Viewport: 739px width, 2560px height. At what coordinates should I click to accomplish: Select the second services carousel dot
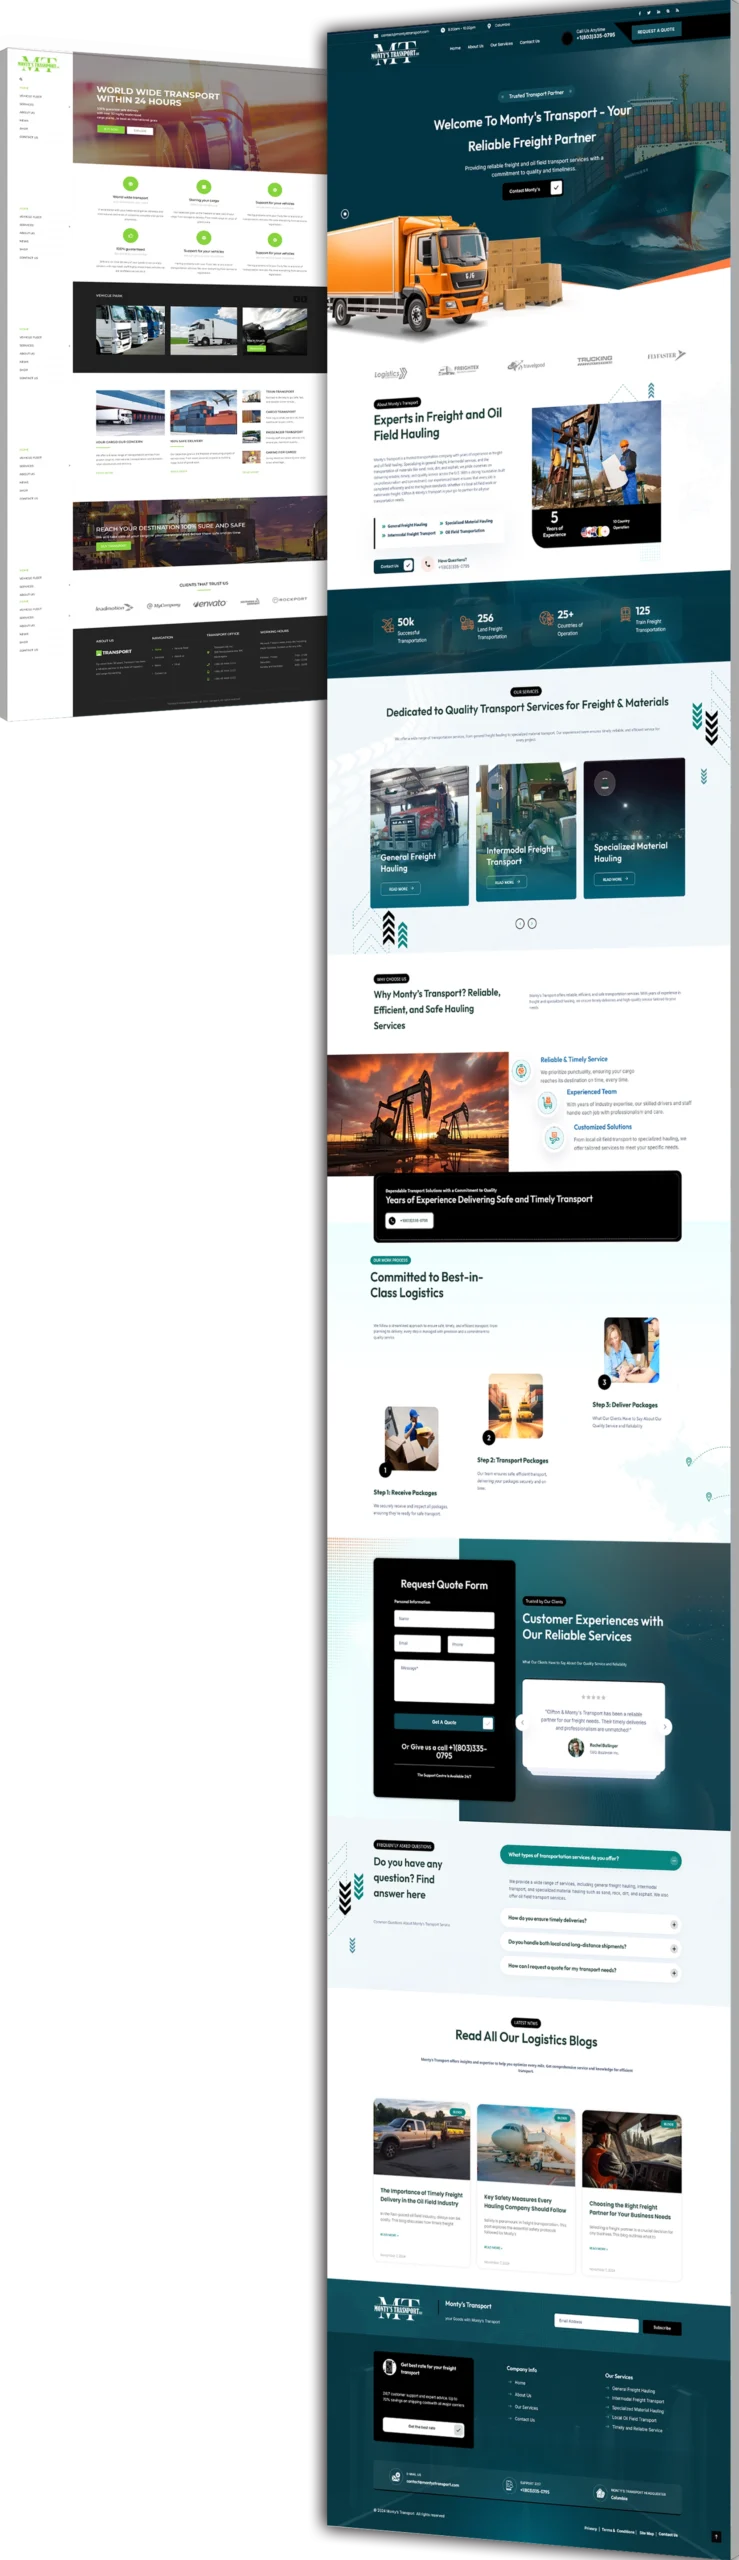(x=532, y=923)
